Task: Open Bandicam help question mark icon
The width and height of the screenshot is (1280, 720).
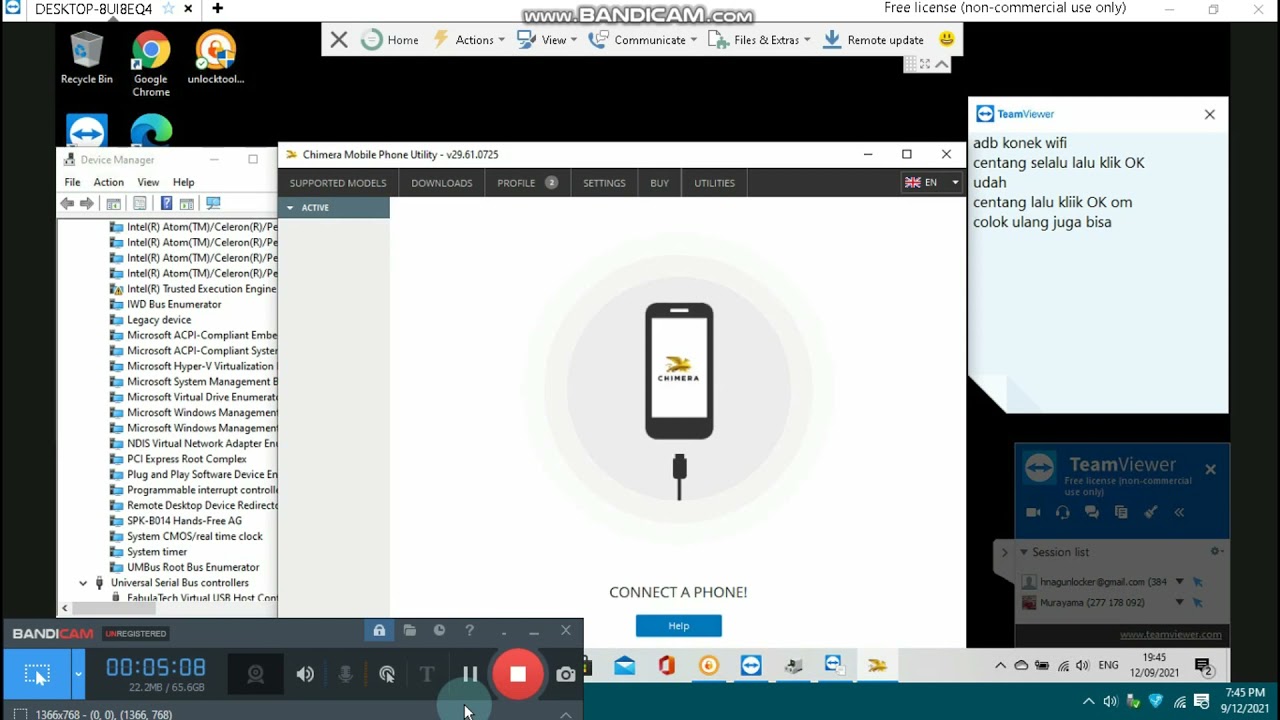Action: coord(469,631)
